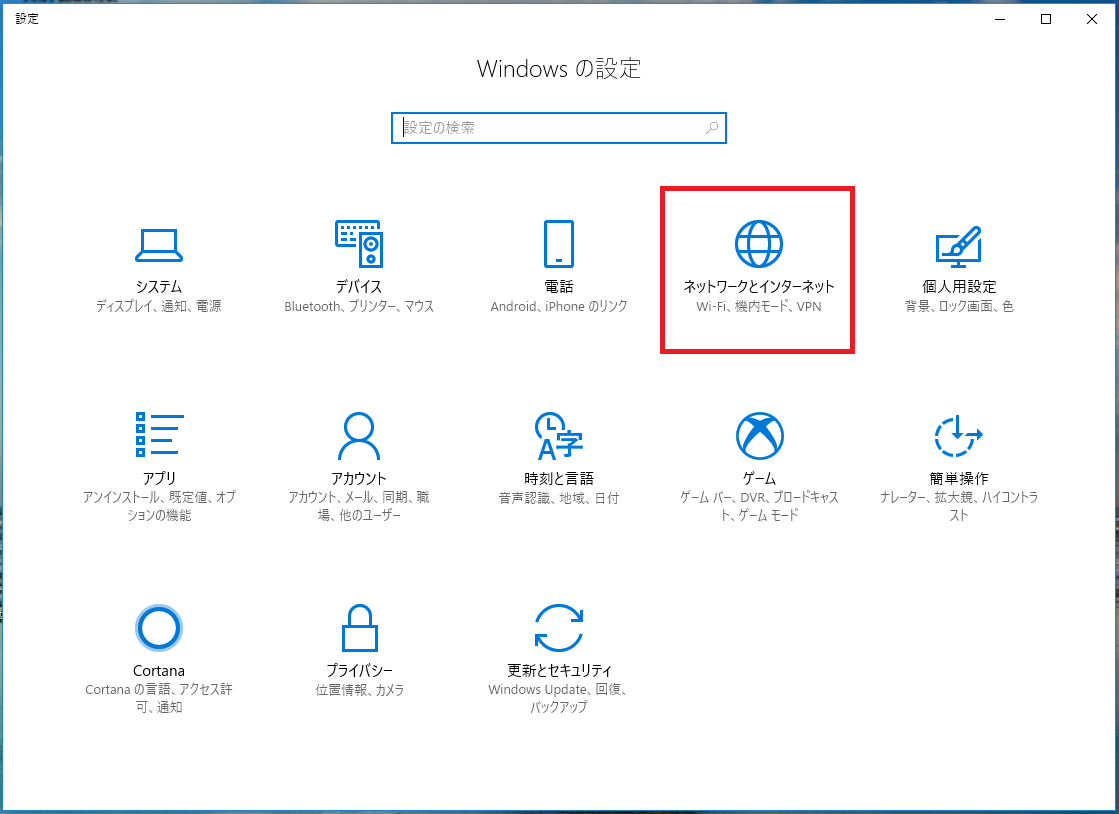Click the 簡単操作 dashed clock icon
Screen dimensions: 1119x814
click(x=958, y=434)
